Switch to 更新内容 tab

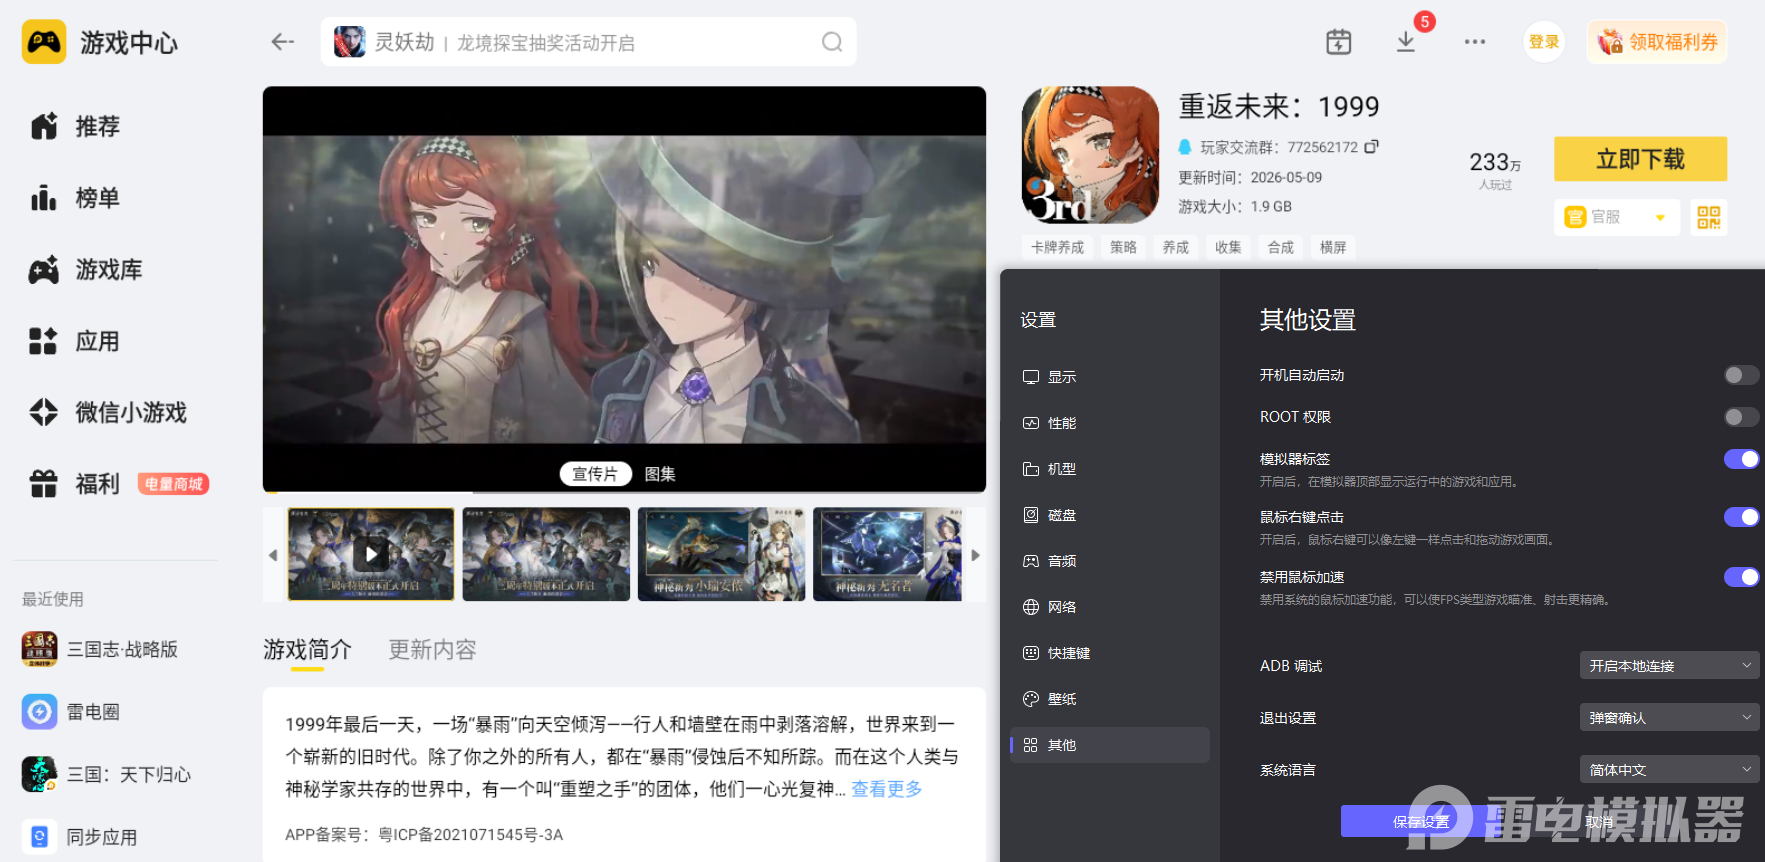click(x=432, y=650)
